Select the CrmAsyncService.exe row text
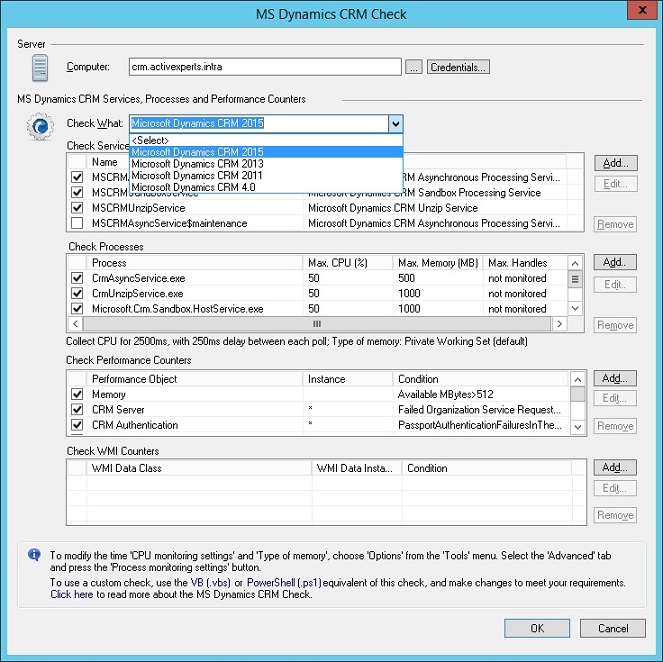 (139, 278)
